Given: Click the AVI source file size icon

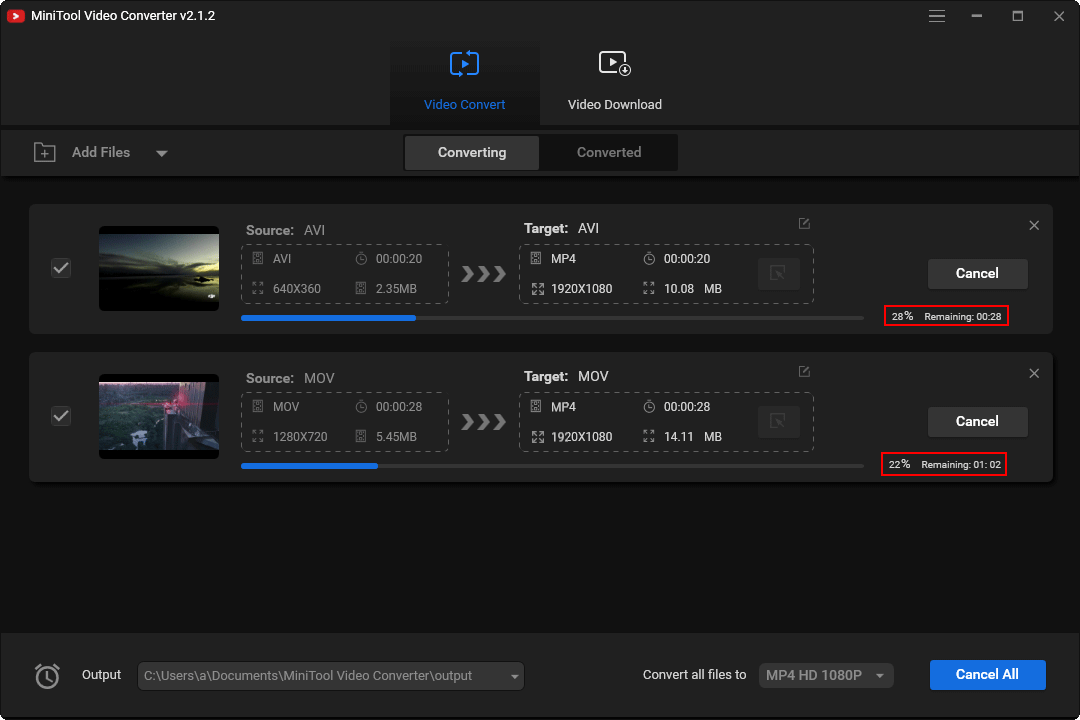Looking at the screenshot, I should (x=361, y=288).
